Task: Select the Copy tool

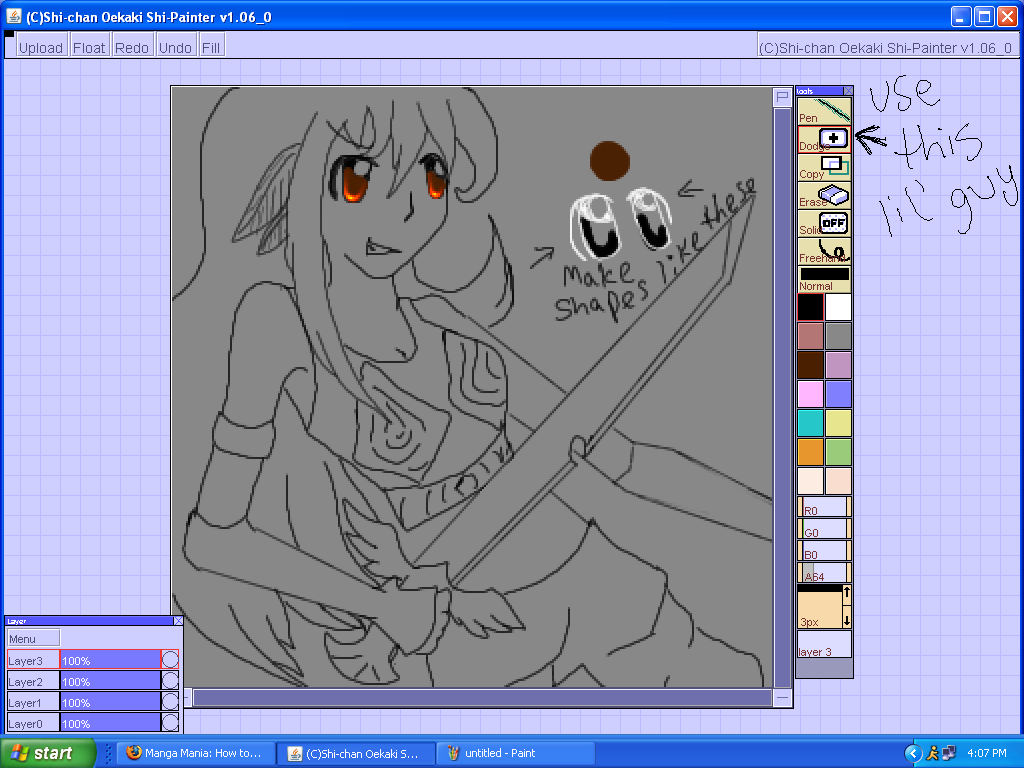Action: 824,167
